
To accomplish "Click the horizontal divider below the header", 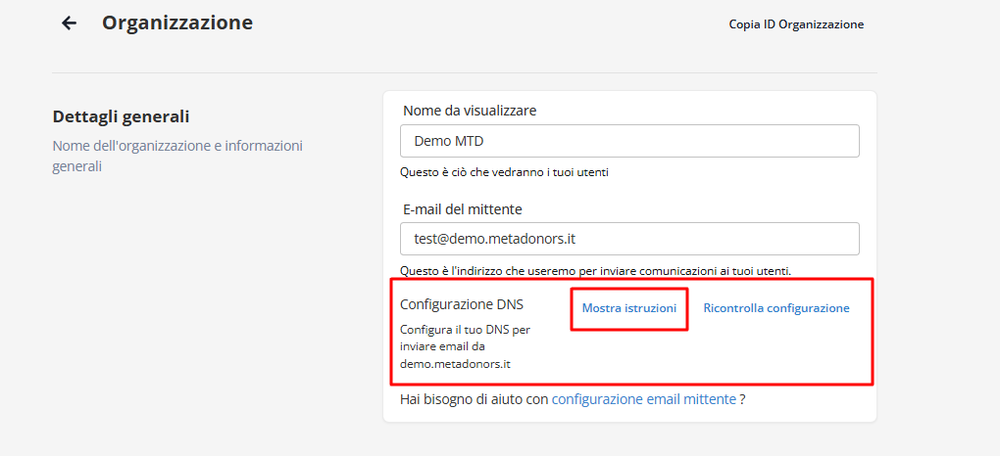I will coord(464,73).
